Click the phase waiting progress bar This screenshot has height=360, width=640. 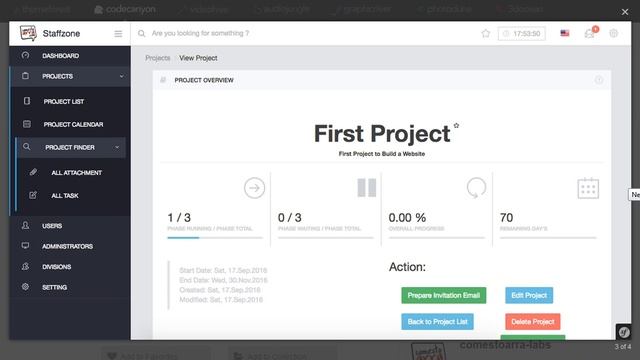(326, 238)
